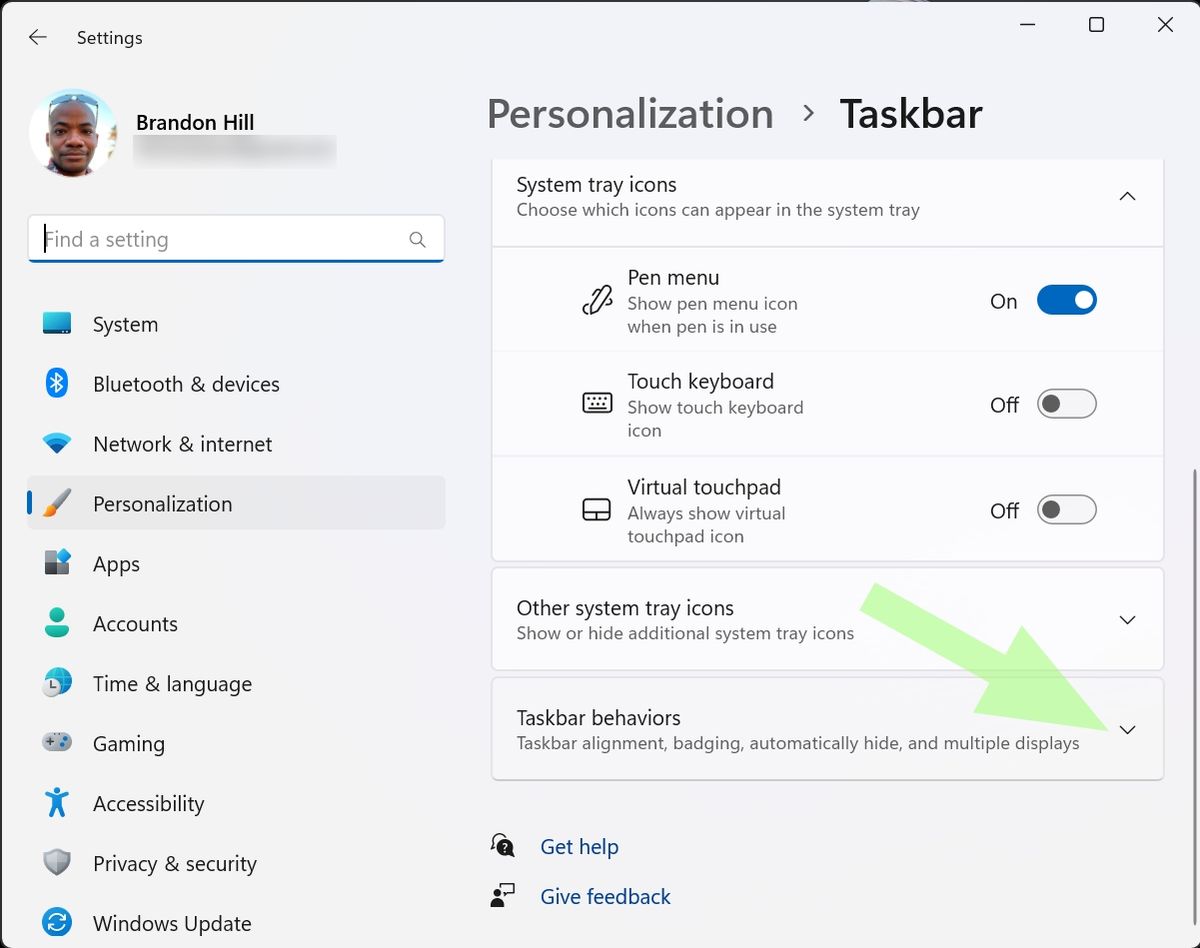Click the search magnifier in Find a setting
The image size is (1200, 948).
pos(417,239)
